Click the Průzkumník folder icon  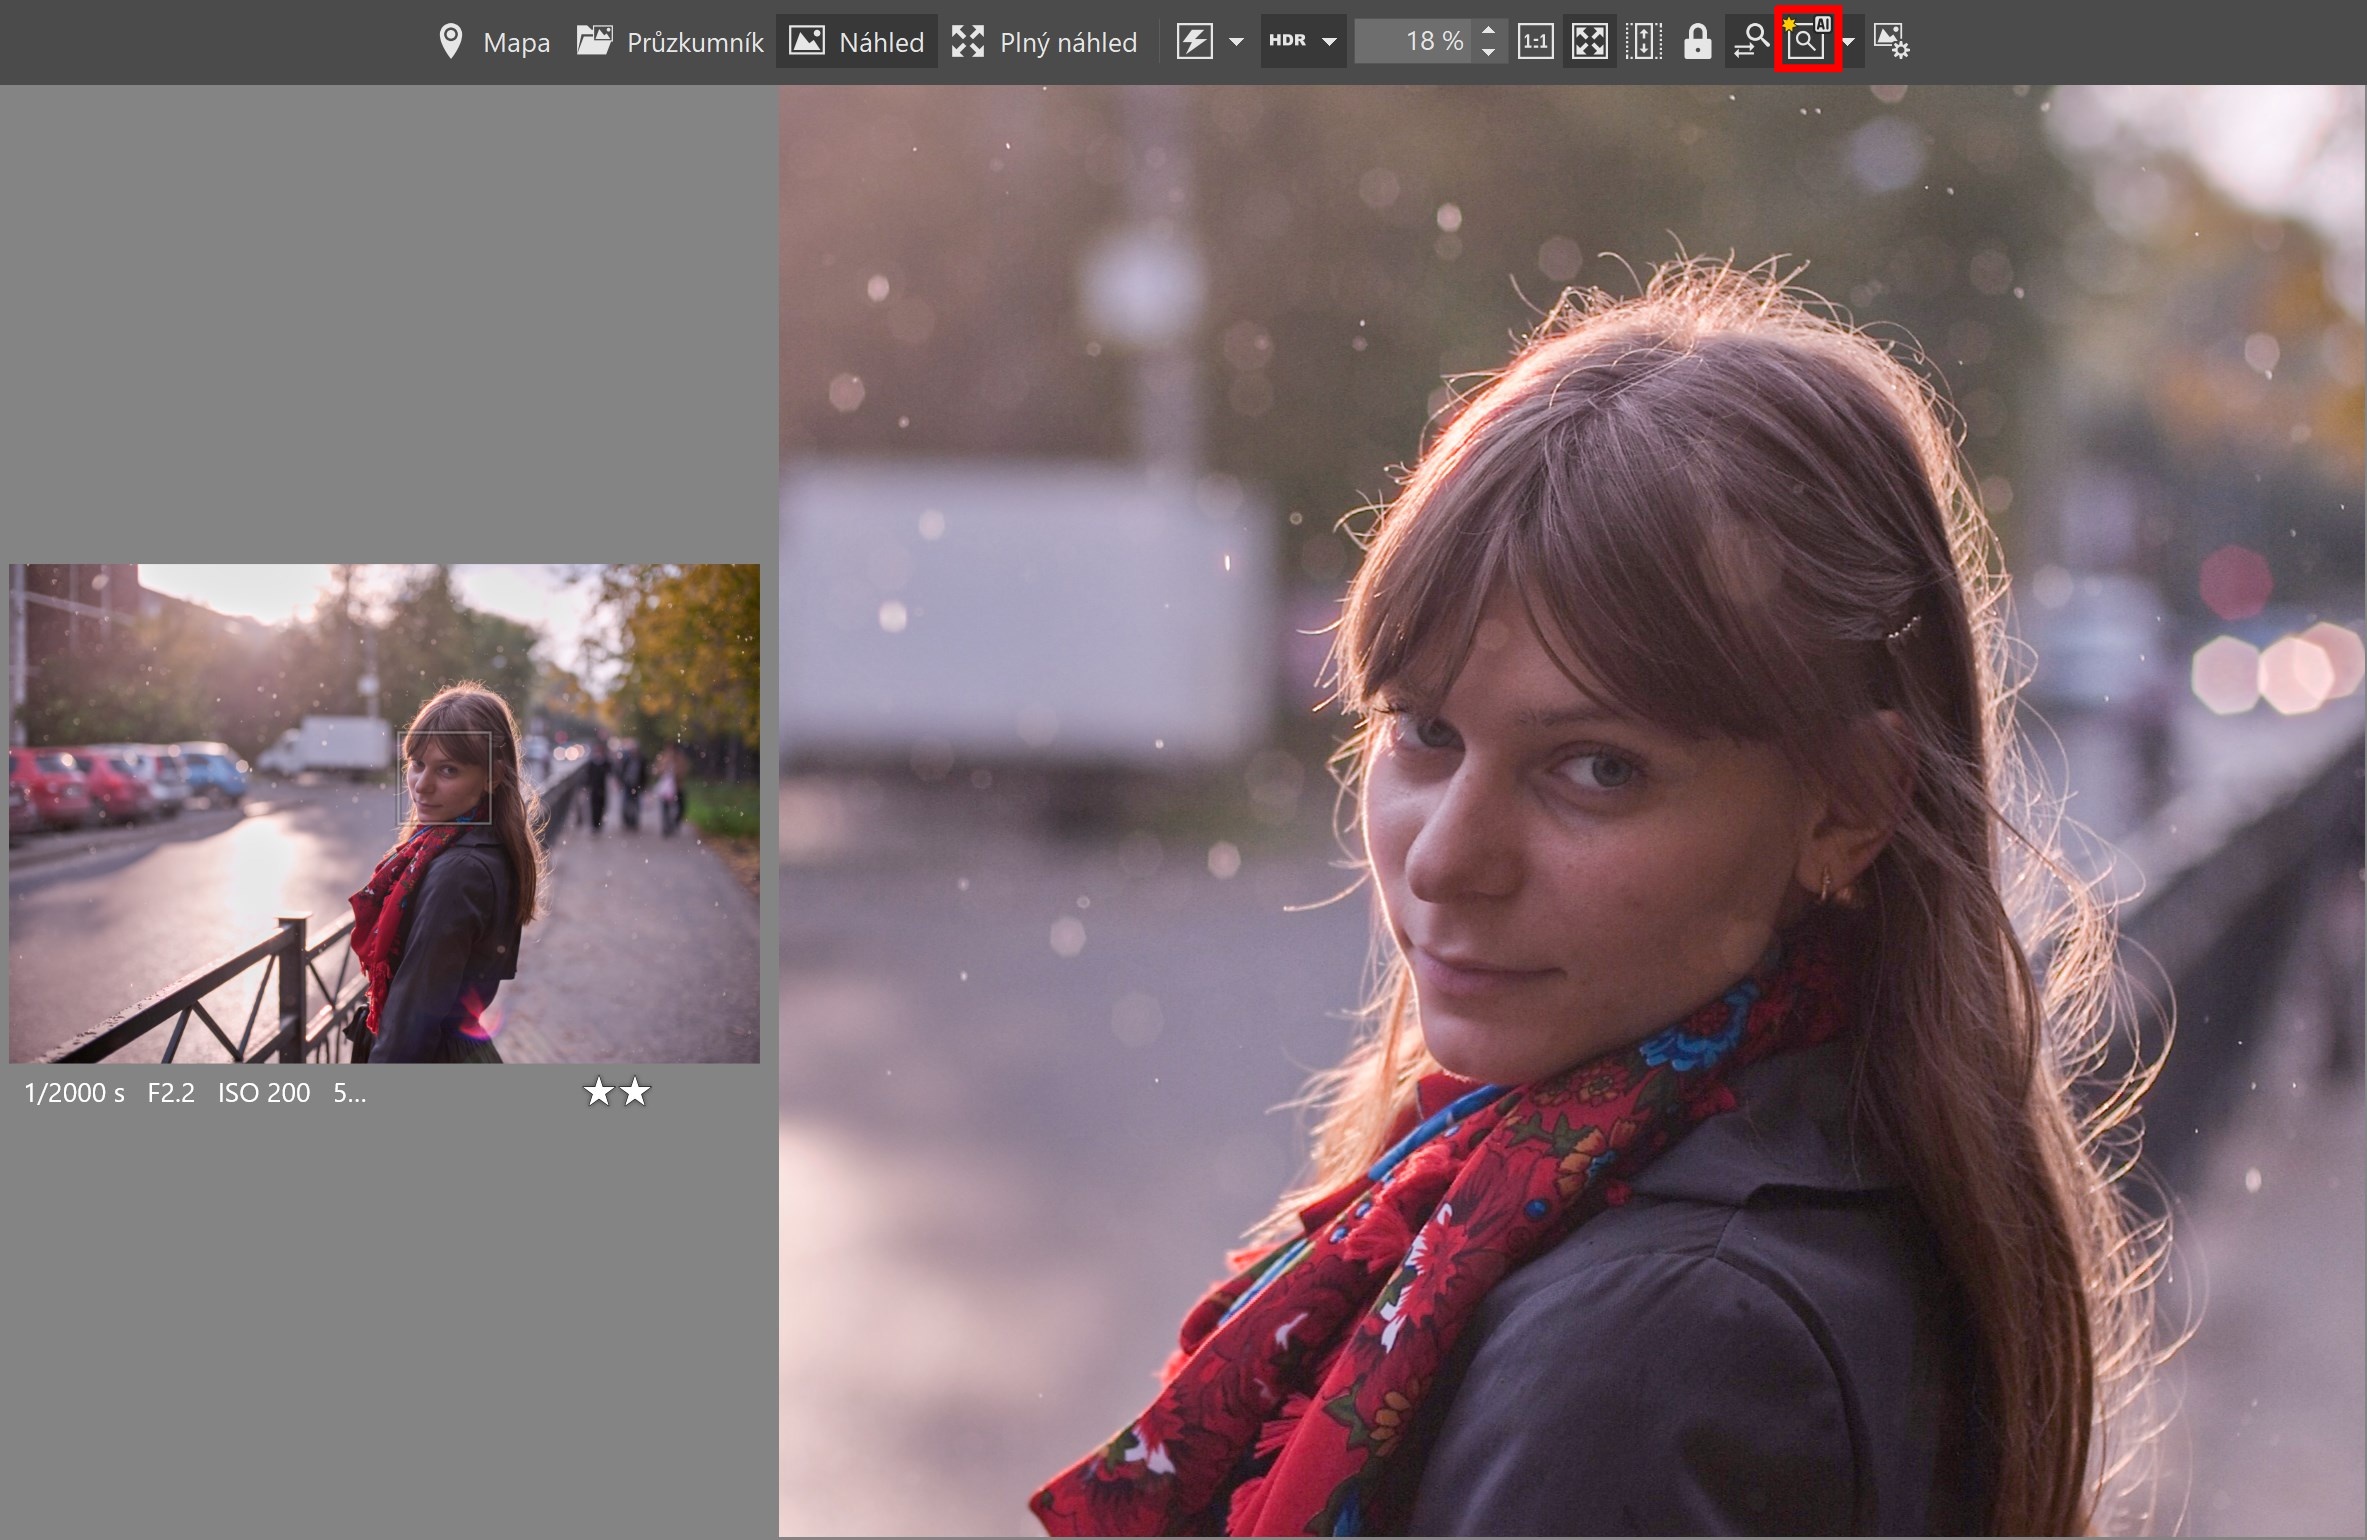point(595,41)
